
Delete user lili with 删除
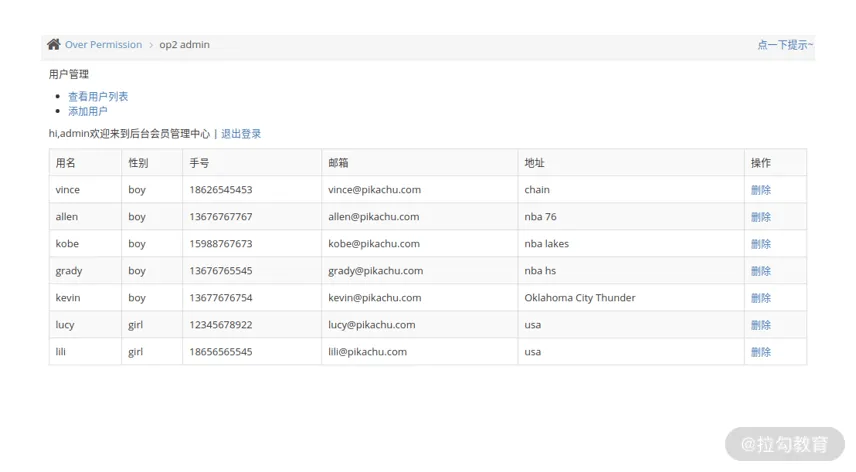pyautogui.click(x=760, y=352)
